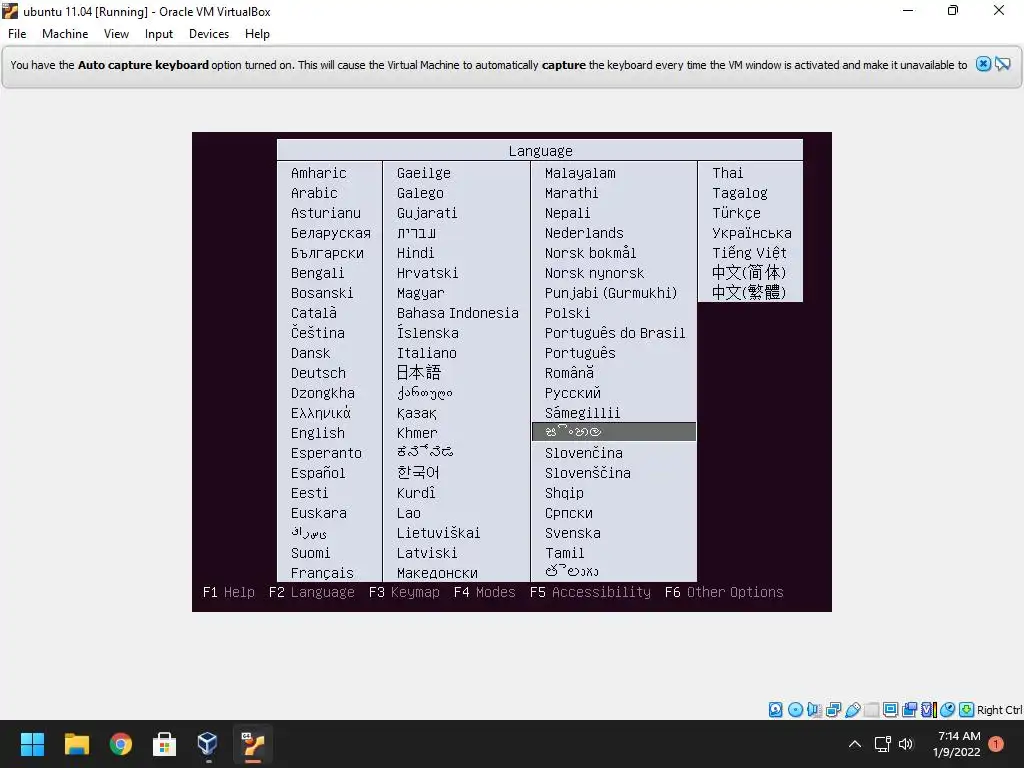
Task: Select Türkçe from the language list
Action: pyautogui.click(x=736, y=213)
